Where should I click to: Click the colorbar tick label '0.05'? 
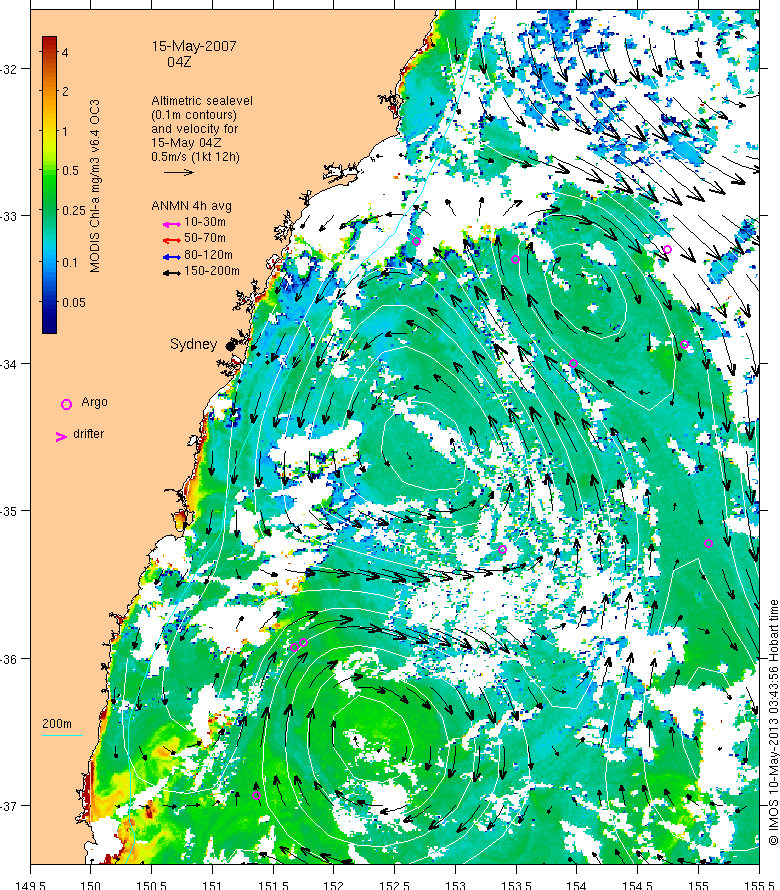tap(74, 303)
